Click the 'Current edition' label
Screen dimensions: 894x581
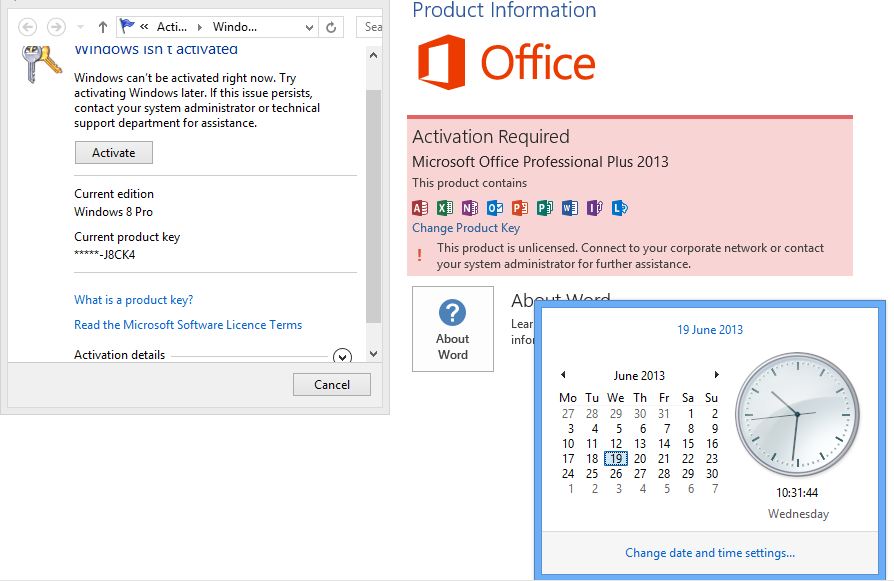click(x=114, y=194)
